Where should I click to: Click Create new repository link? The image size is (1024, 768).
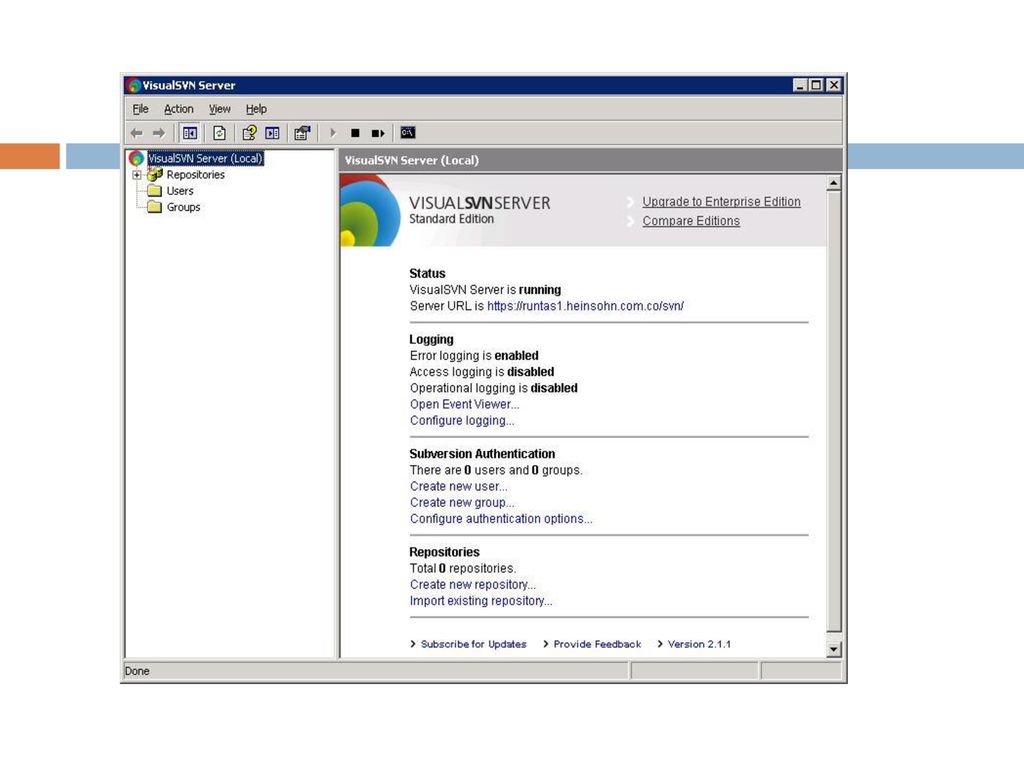click(x=472, y=584)
